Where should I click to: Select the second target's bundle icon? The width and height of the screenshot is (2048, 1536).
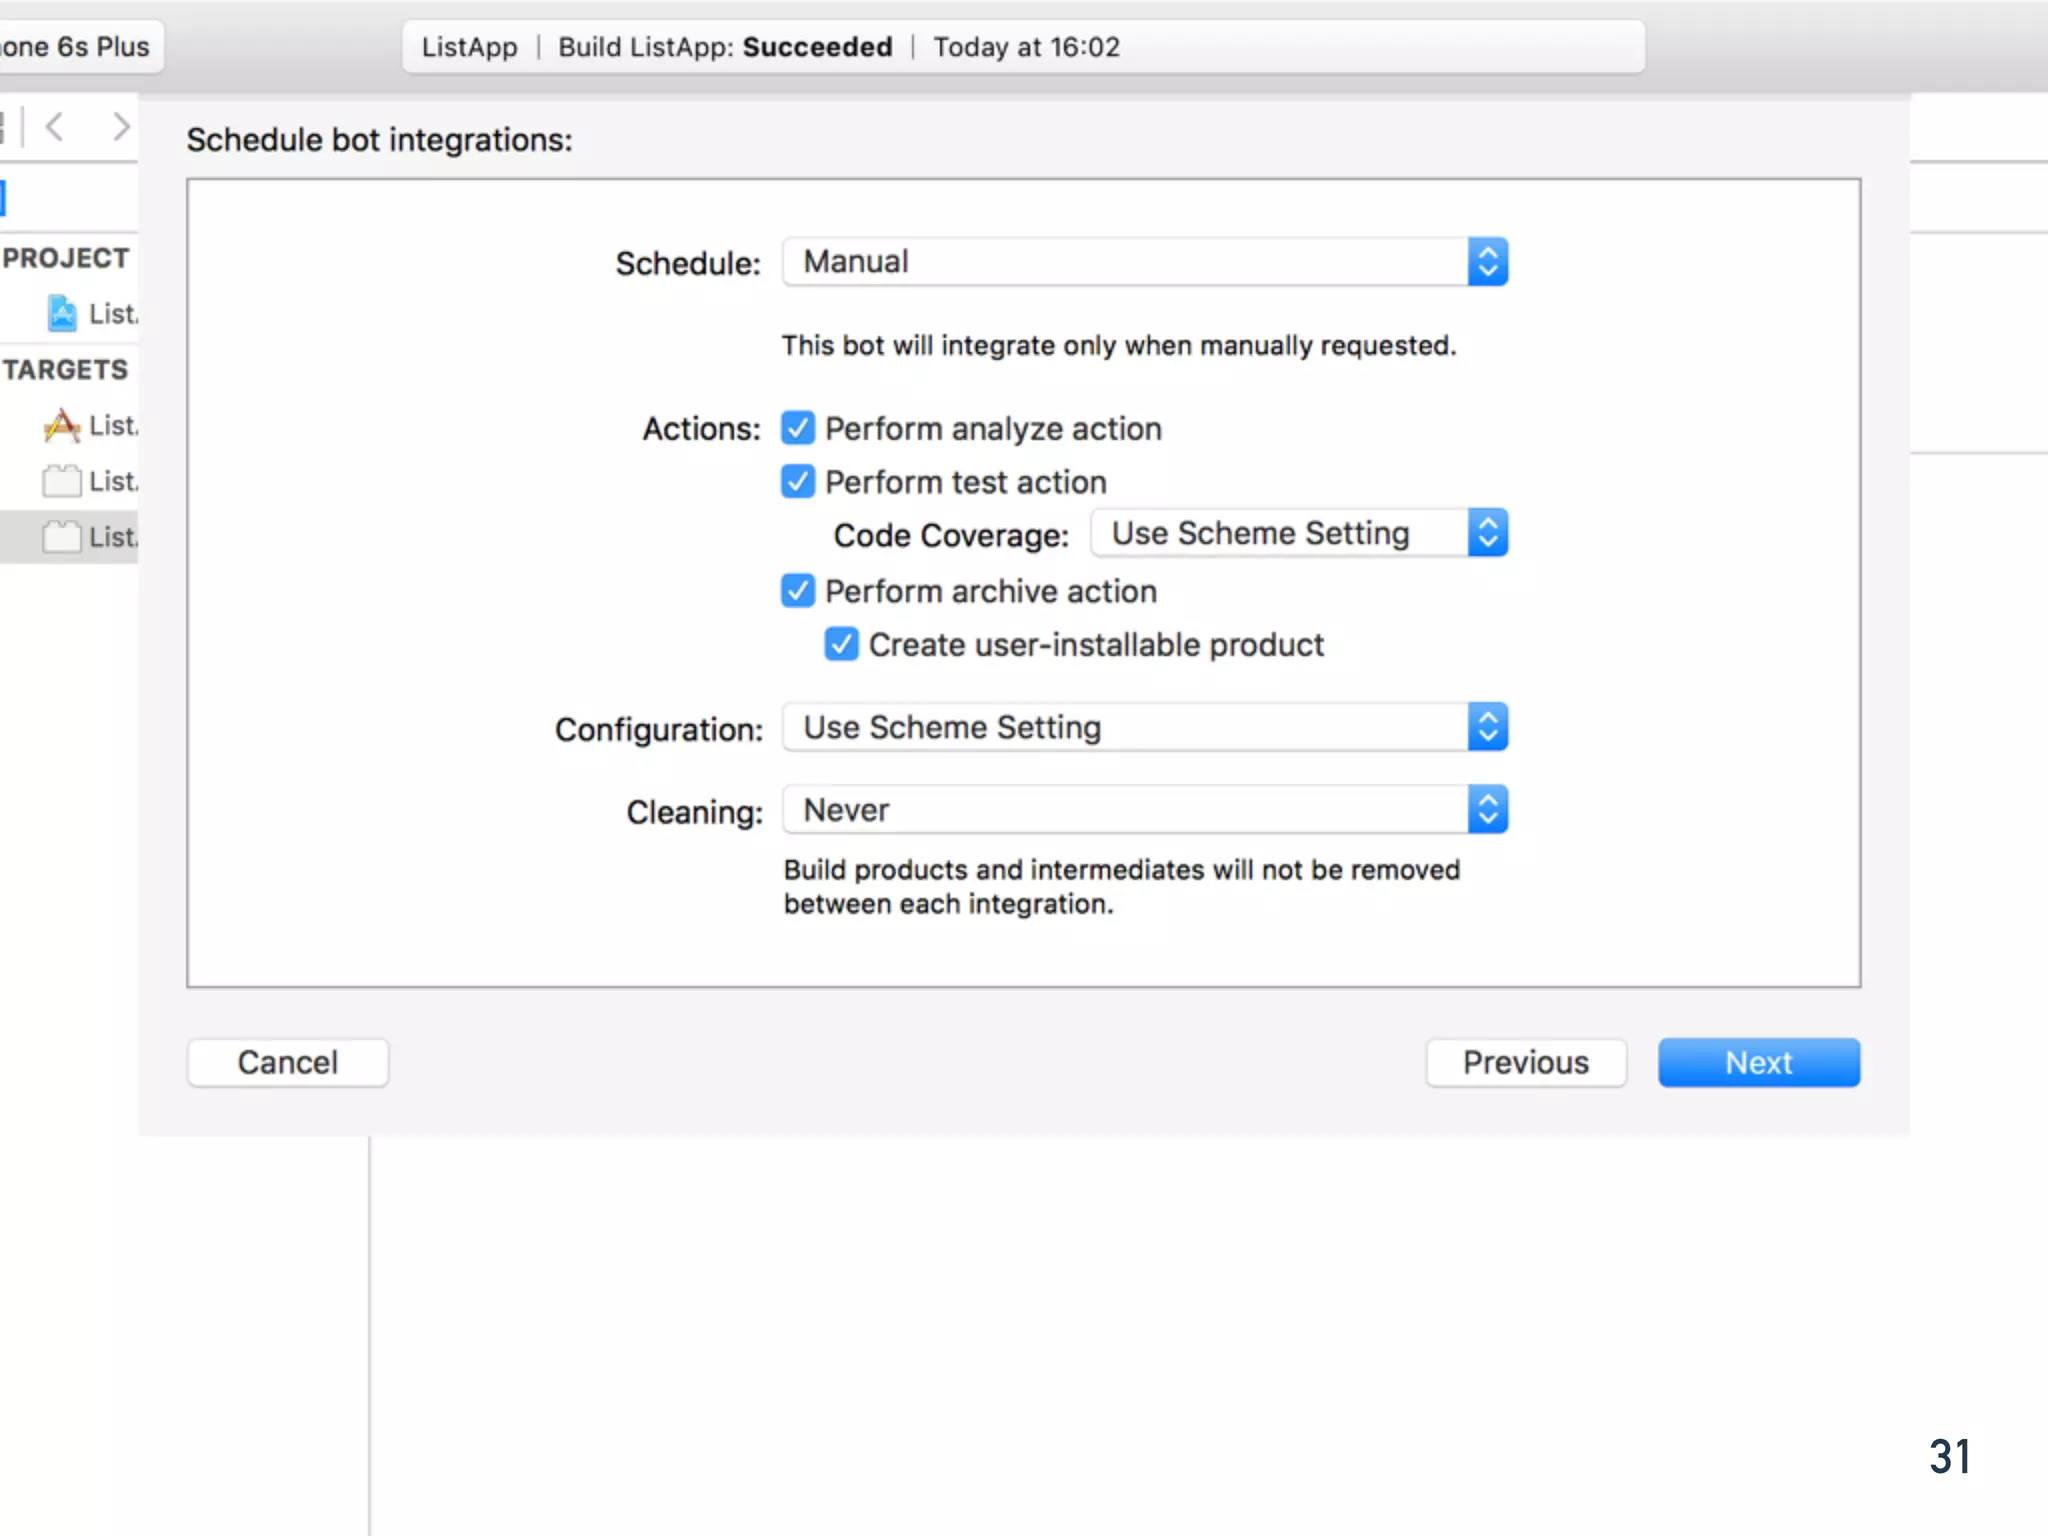coord(62,481)
